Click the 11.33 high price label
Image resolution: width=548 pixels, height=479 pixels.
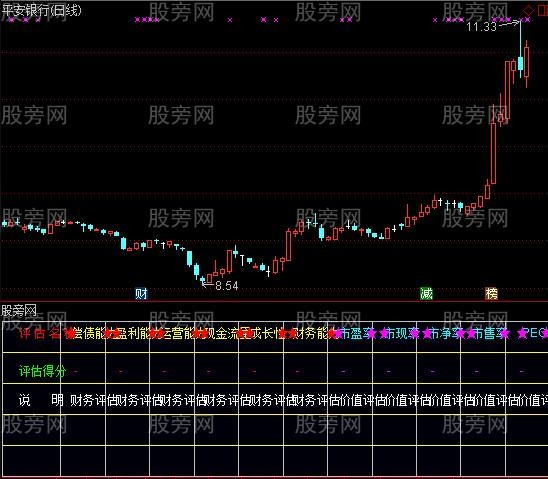click(x=481, y=27)
